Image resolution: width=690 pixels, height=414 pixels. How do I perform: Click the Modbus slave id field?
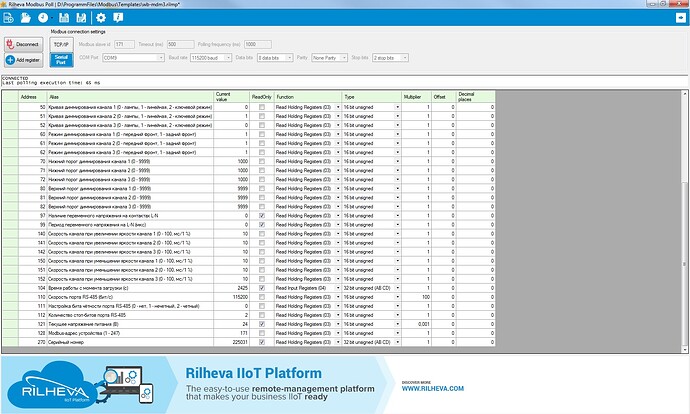(124, 44)
